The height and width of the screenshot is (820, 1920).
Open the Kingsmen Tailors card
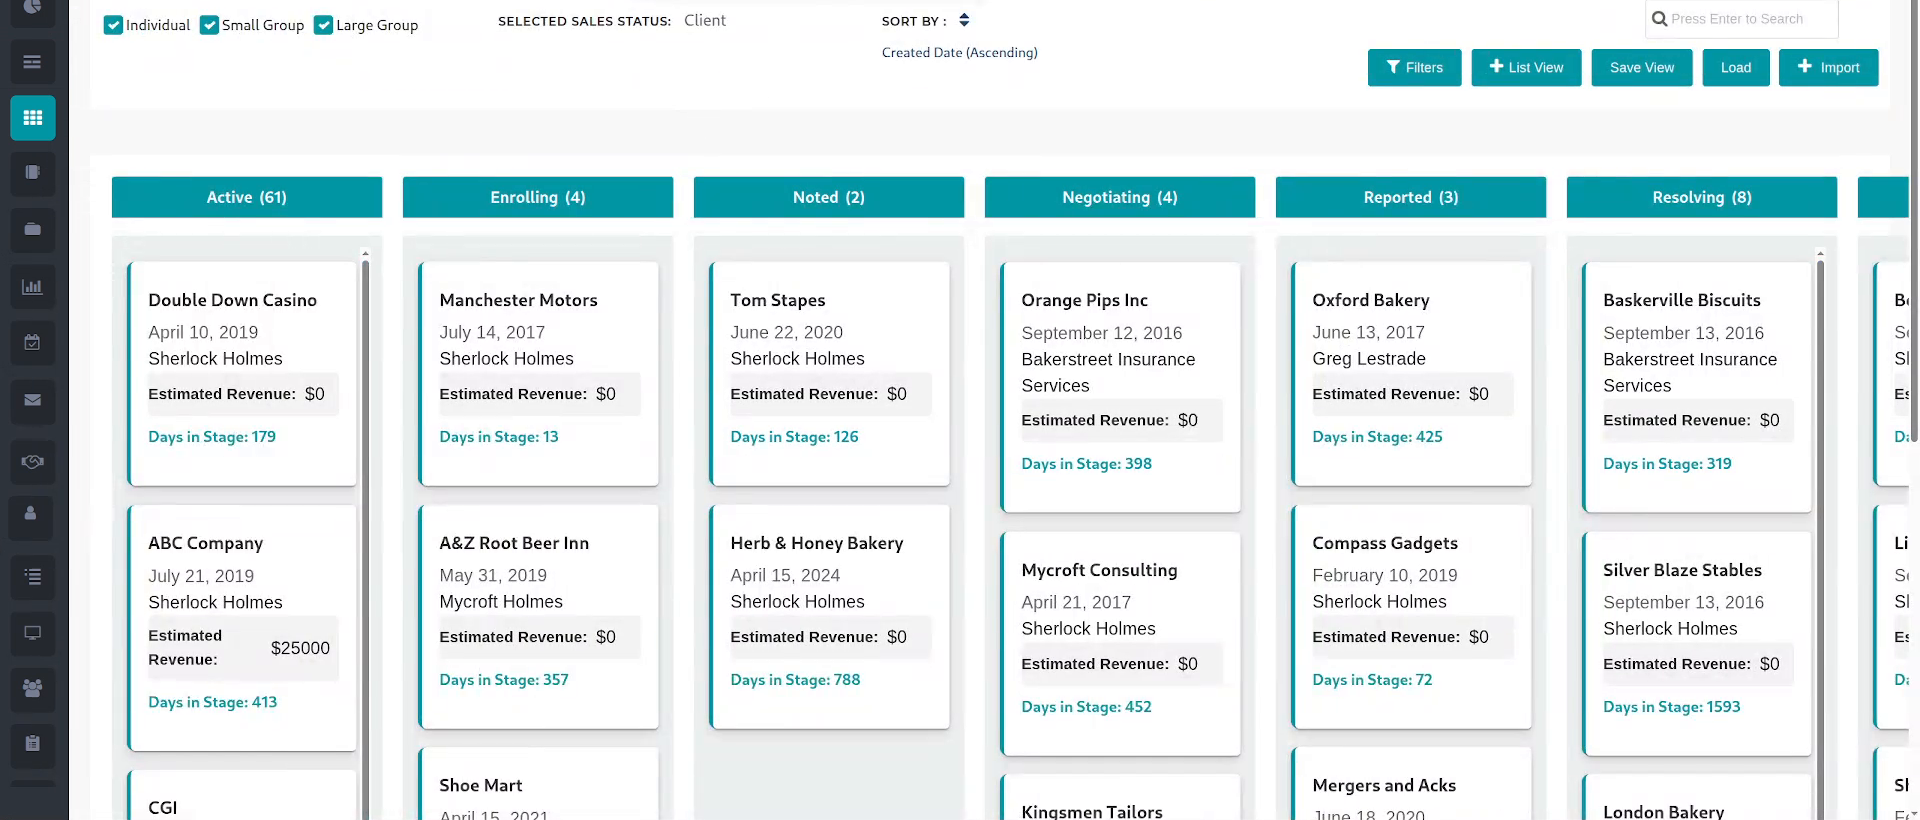1121,798
